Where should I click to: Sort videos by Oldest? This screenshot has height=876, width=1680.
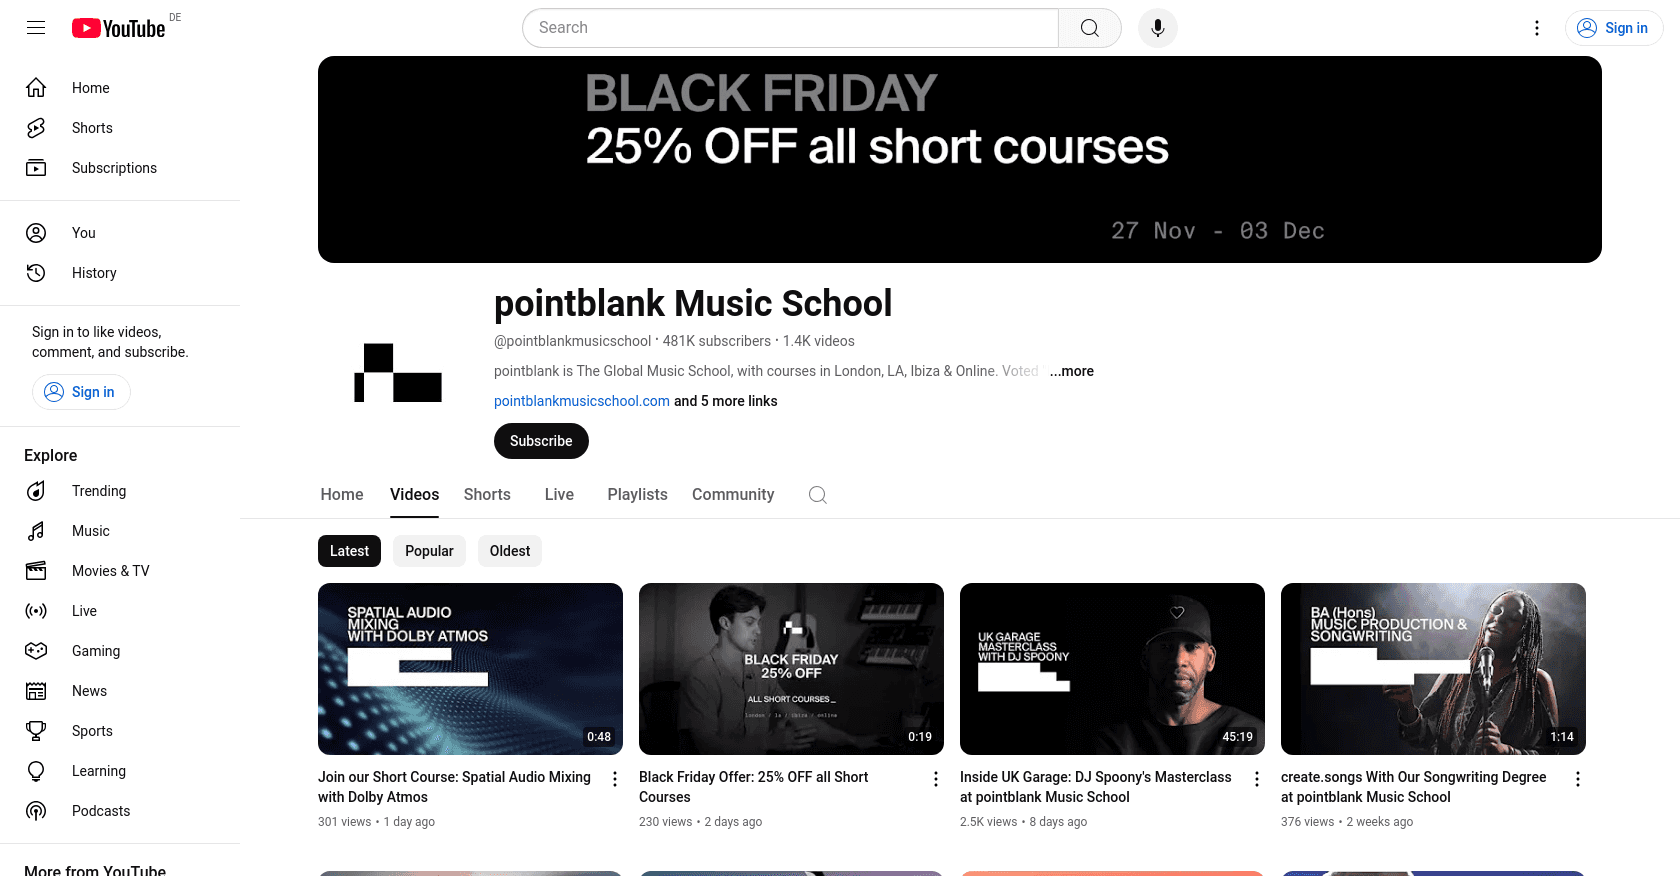point(510,551)
